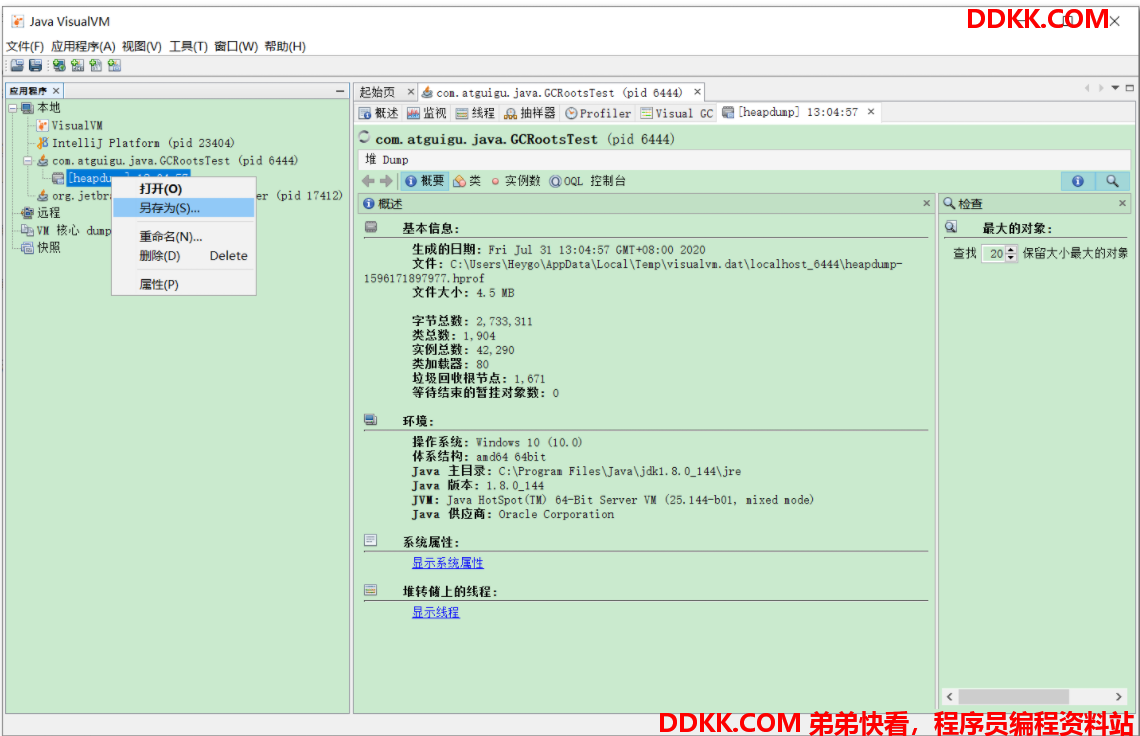Click the 查找 number field showing 20
Screen dimensions: 1140x736
(x=994, y=254)
